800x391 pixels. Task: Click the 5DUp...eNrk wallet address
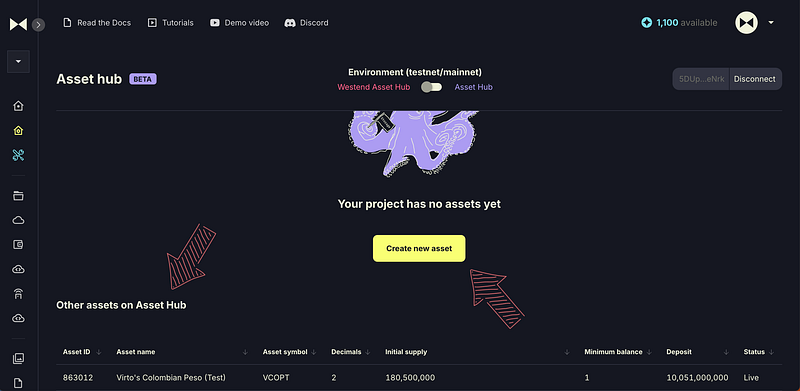[702, 79]
